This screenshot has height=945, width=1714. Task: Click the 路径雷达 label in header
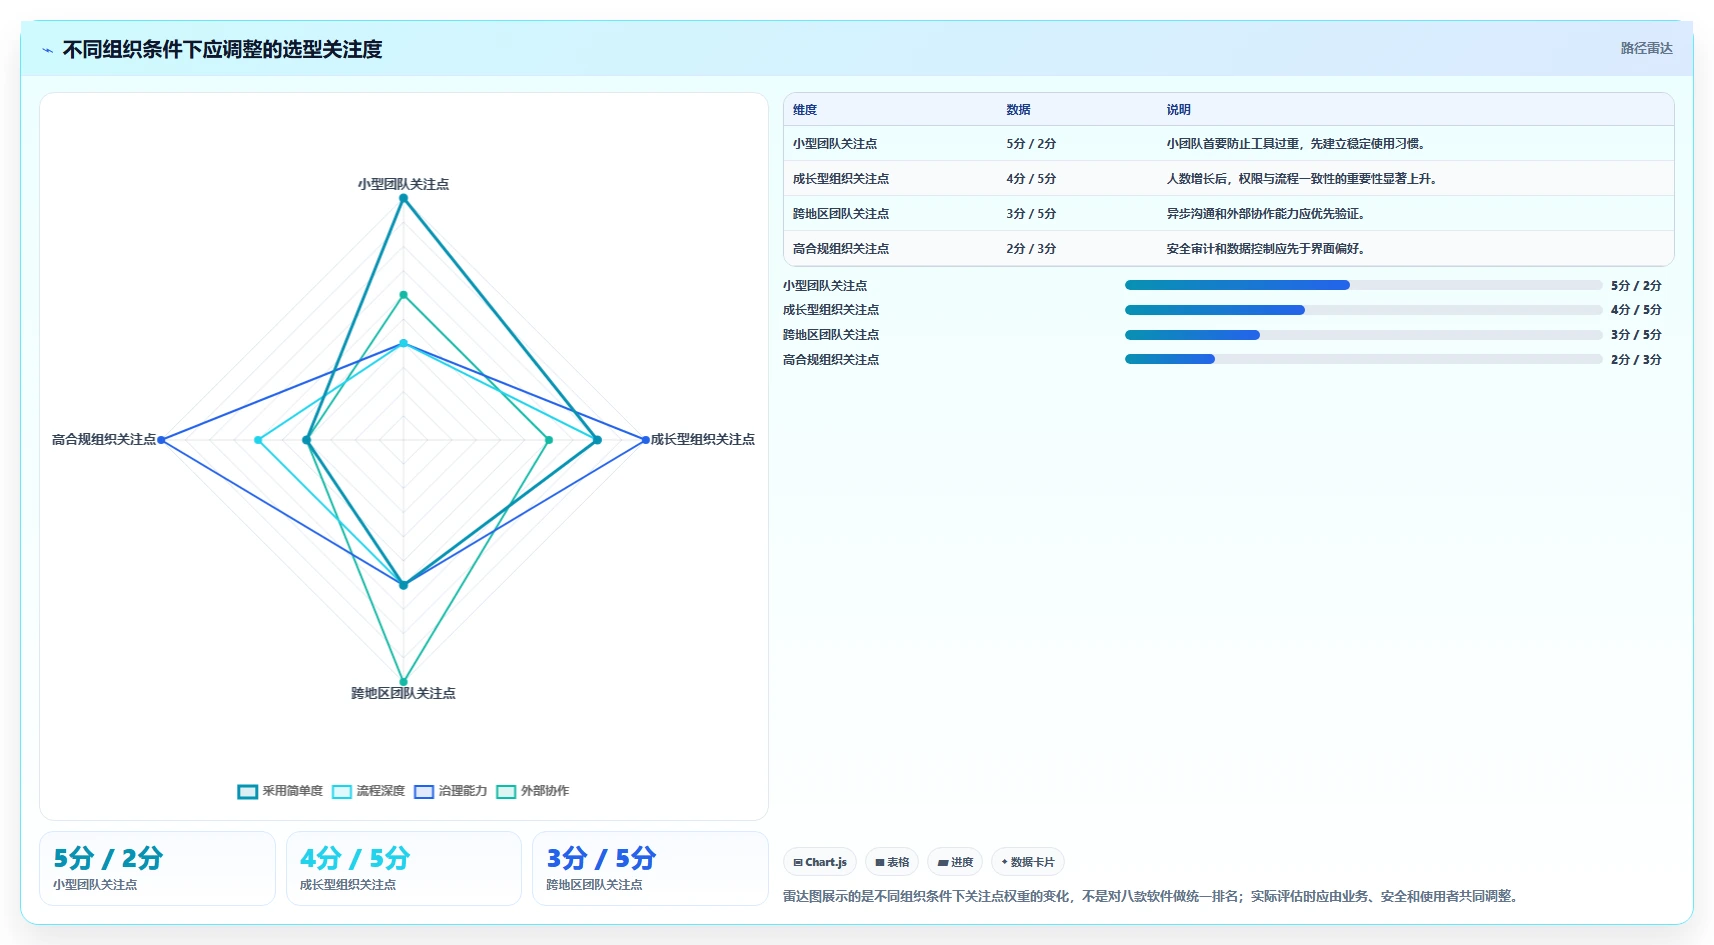pos(1646,48)
